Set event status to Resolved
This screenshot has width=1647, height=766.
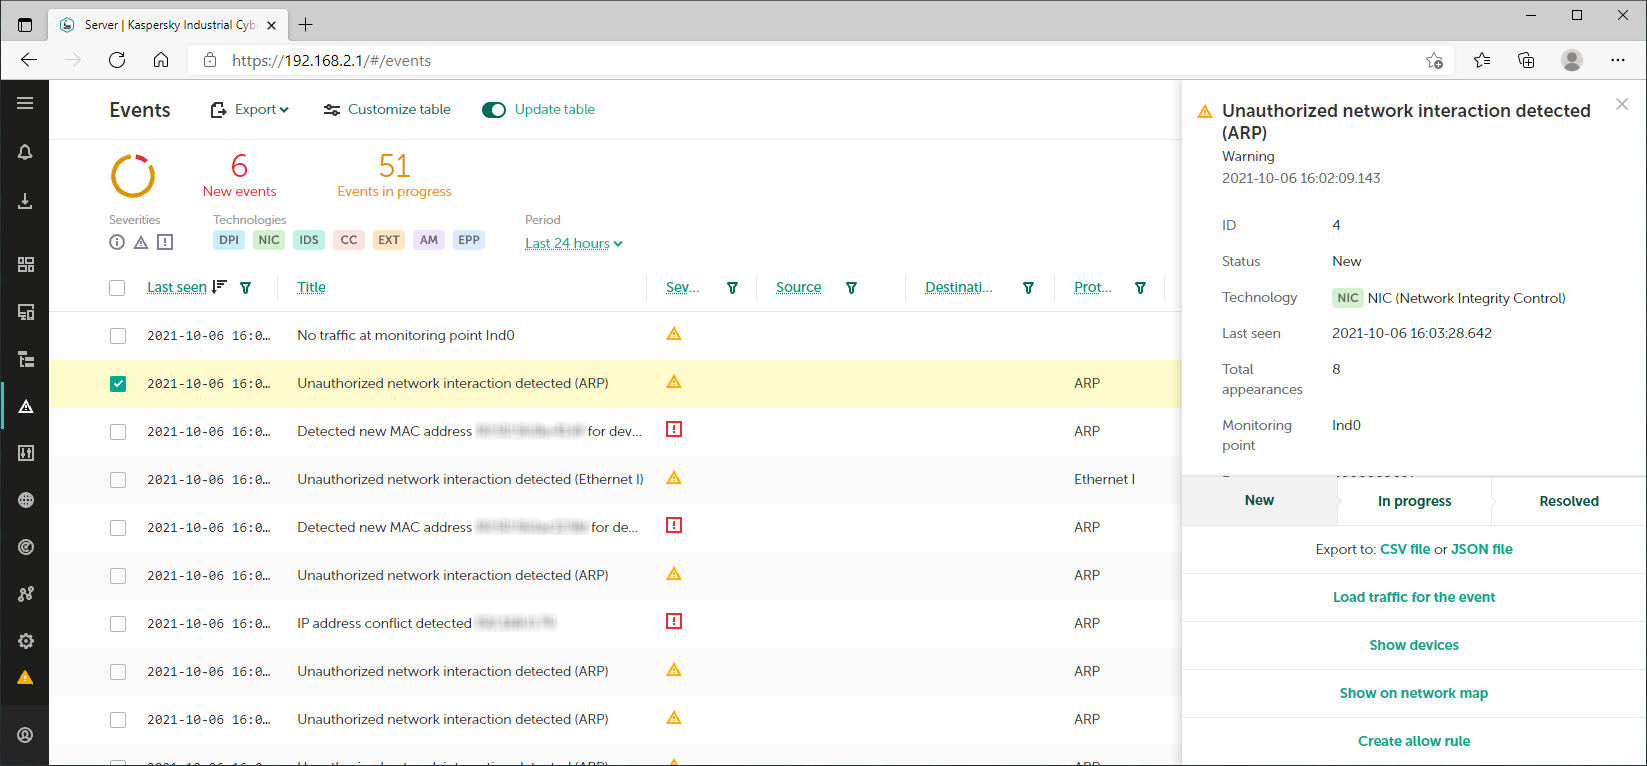click(1568, 501)
